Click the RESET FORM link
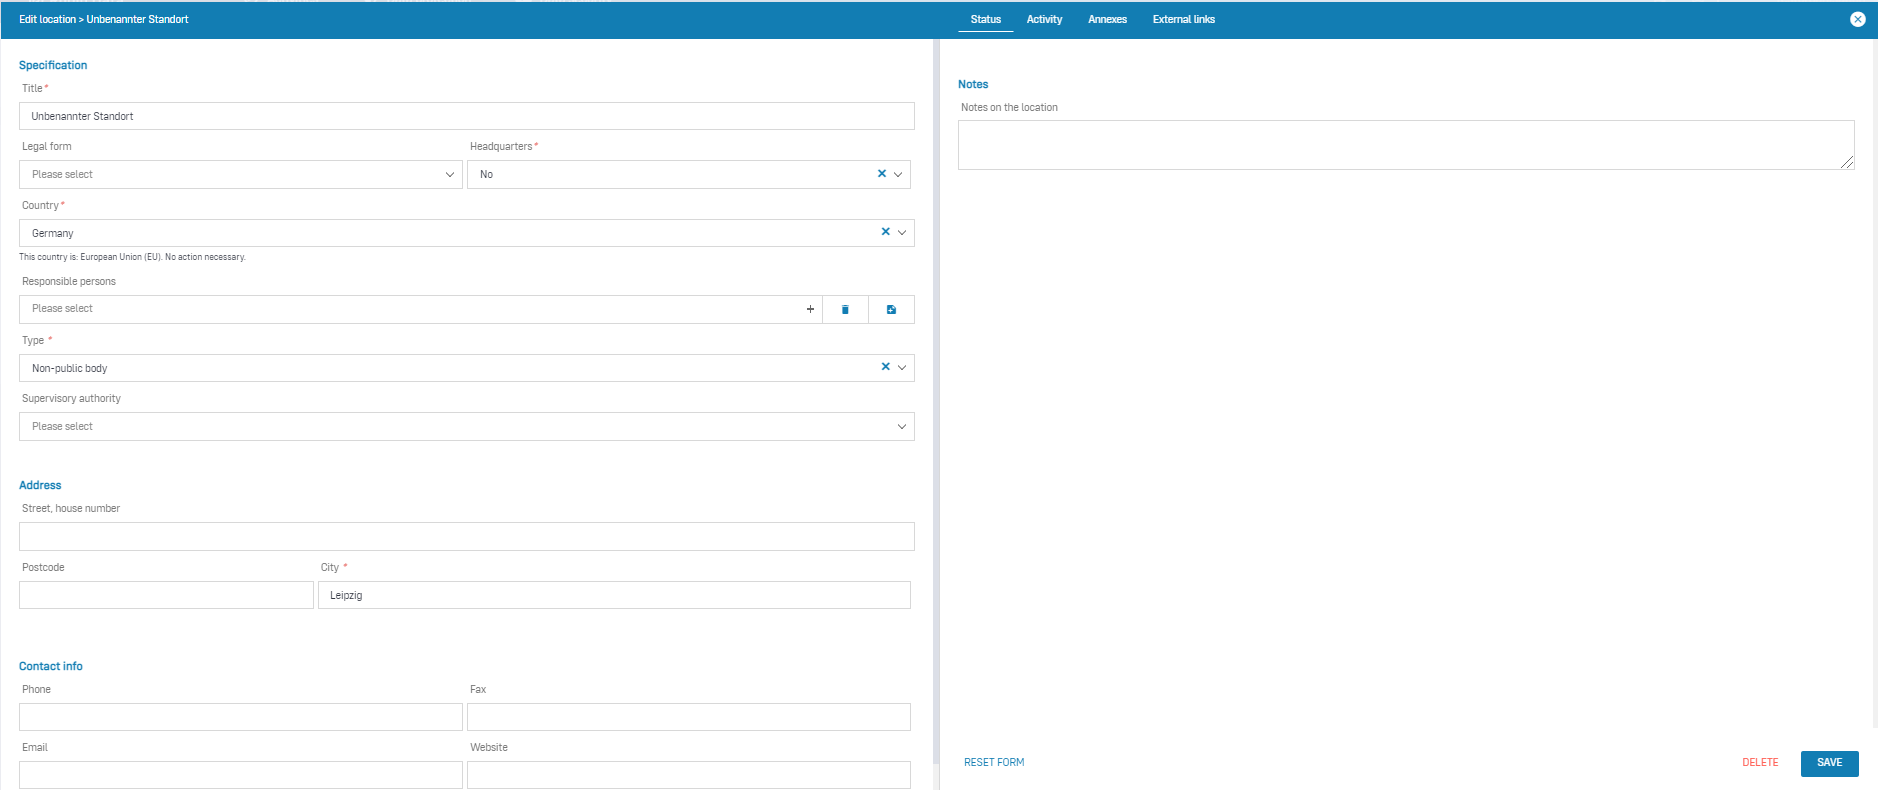The height and width of the screenshot is (790, 1878). (994, 762)
